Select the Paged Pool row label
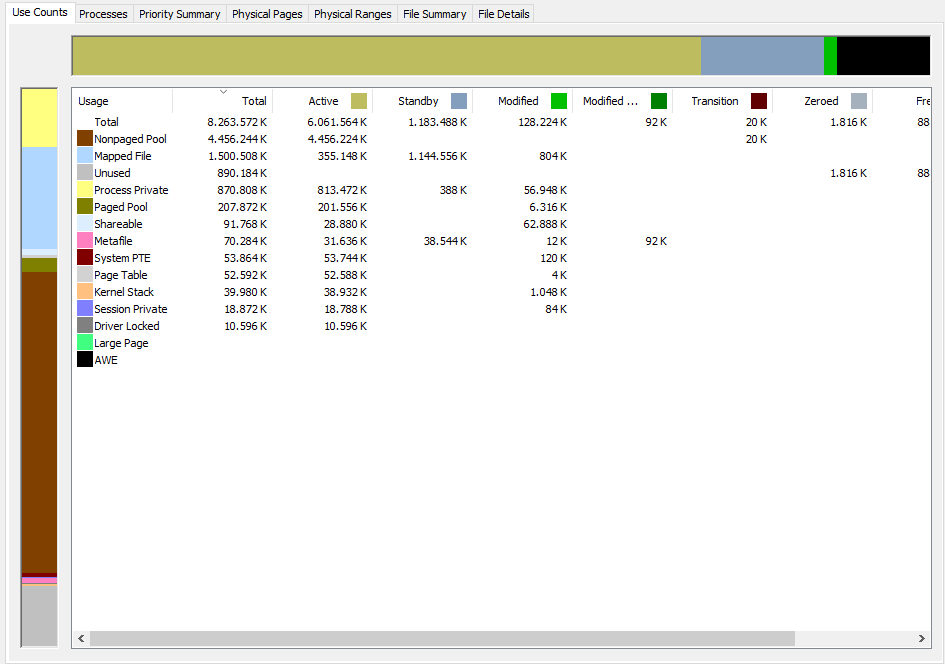 coord(121,207)
